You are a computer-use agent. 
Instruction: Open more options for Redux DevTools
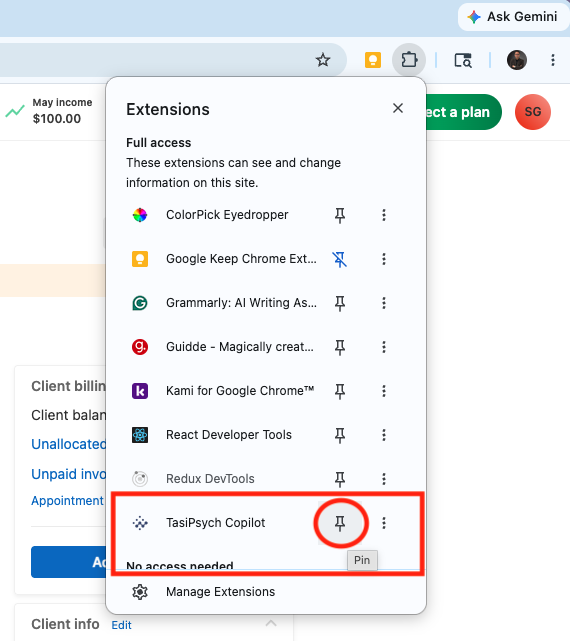pos(384,479)
